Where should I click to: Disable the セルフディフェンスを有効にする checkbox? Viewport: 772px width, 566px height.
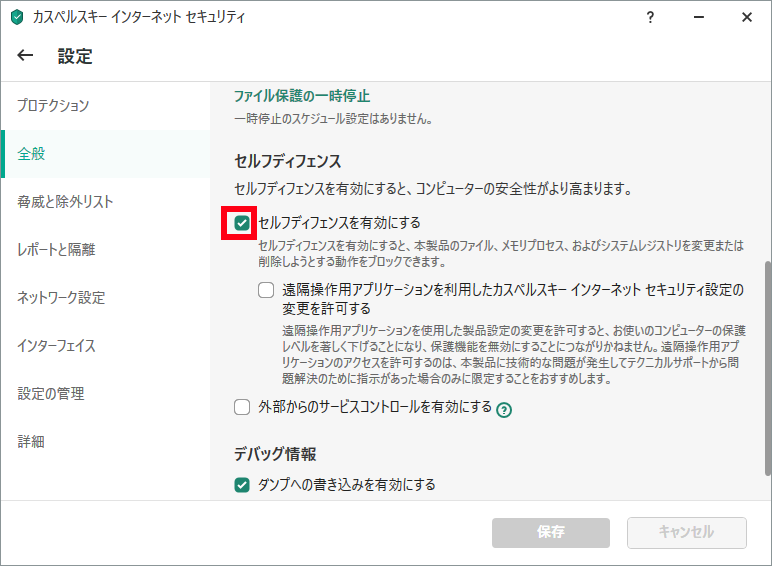[x=241, y=223]
